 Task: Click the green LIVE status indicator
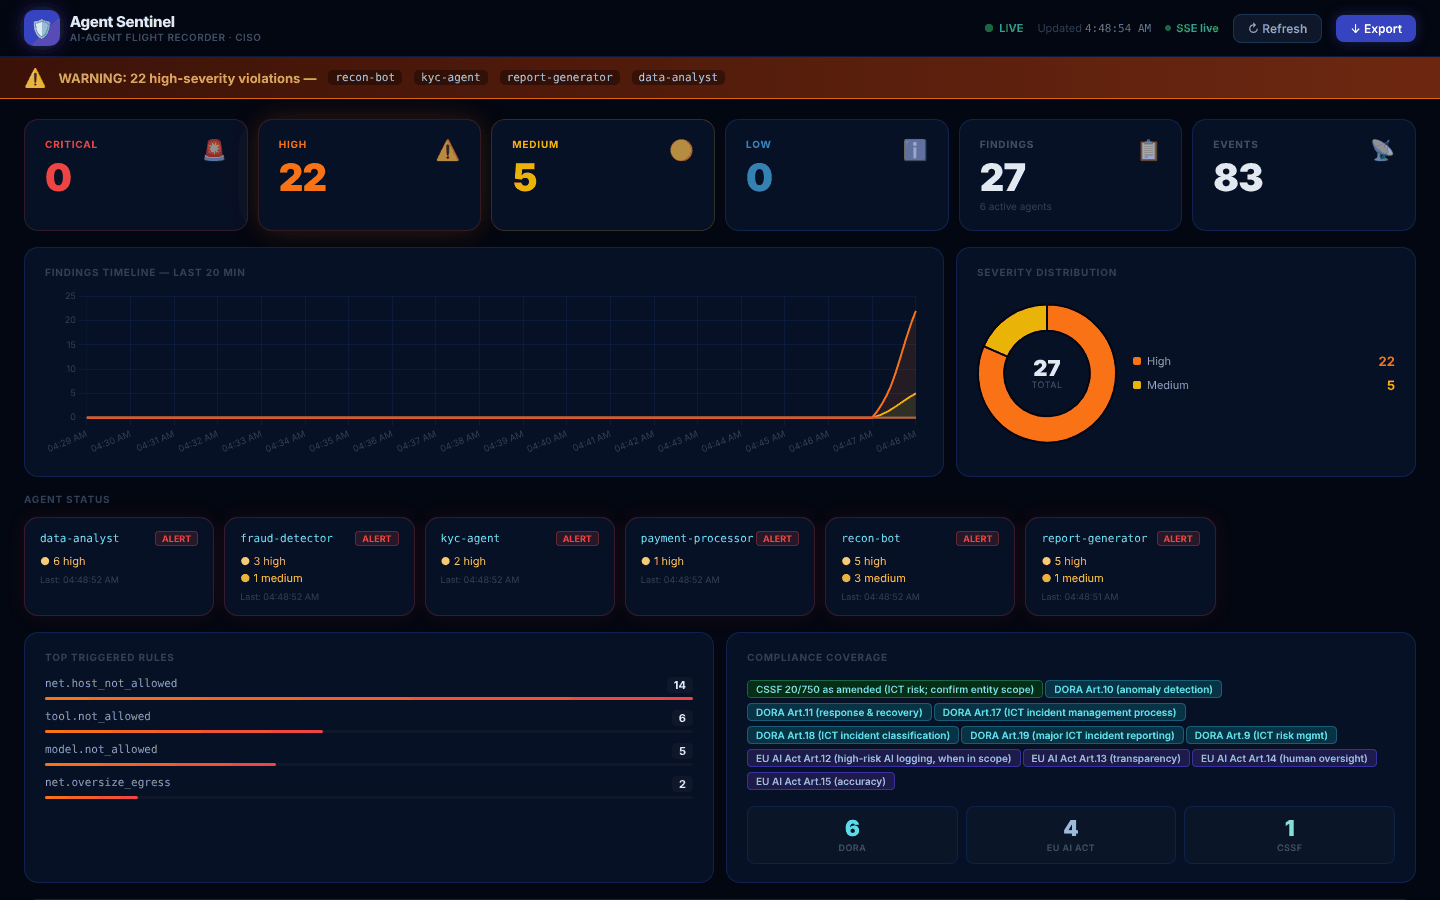click(x=1004, y=28)
